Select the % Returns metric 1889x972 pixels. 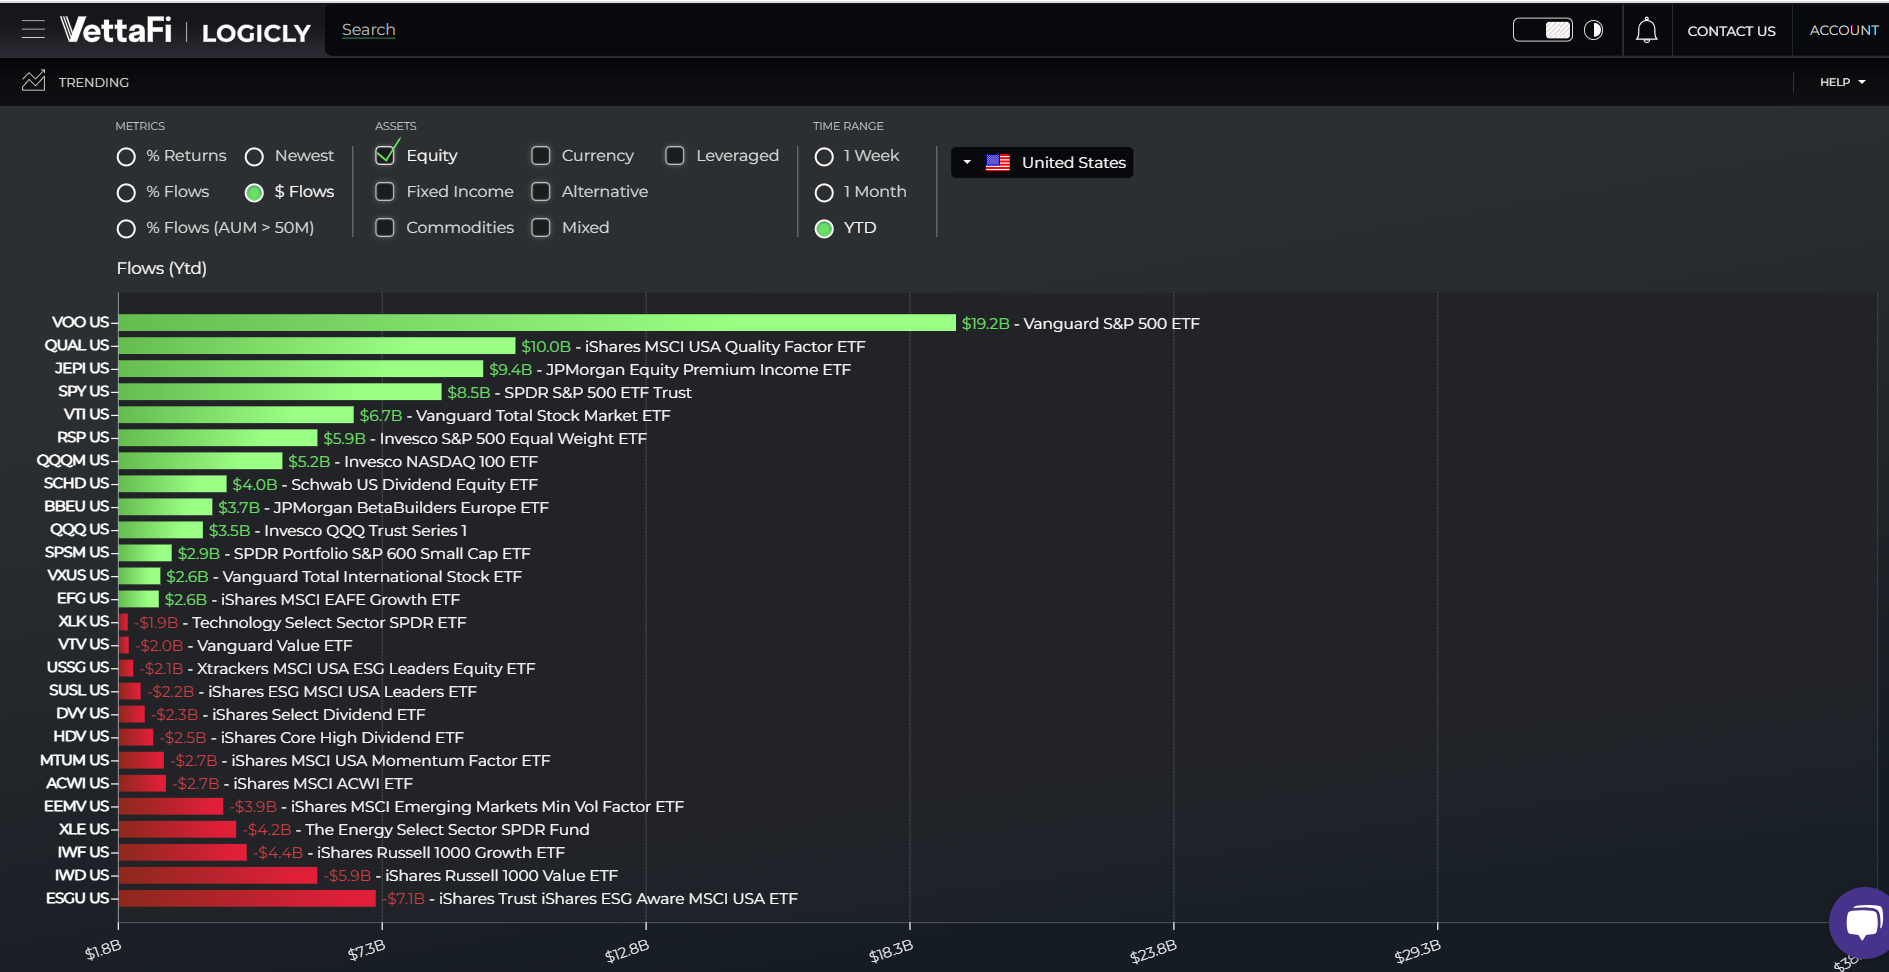point(126,156)
